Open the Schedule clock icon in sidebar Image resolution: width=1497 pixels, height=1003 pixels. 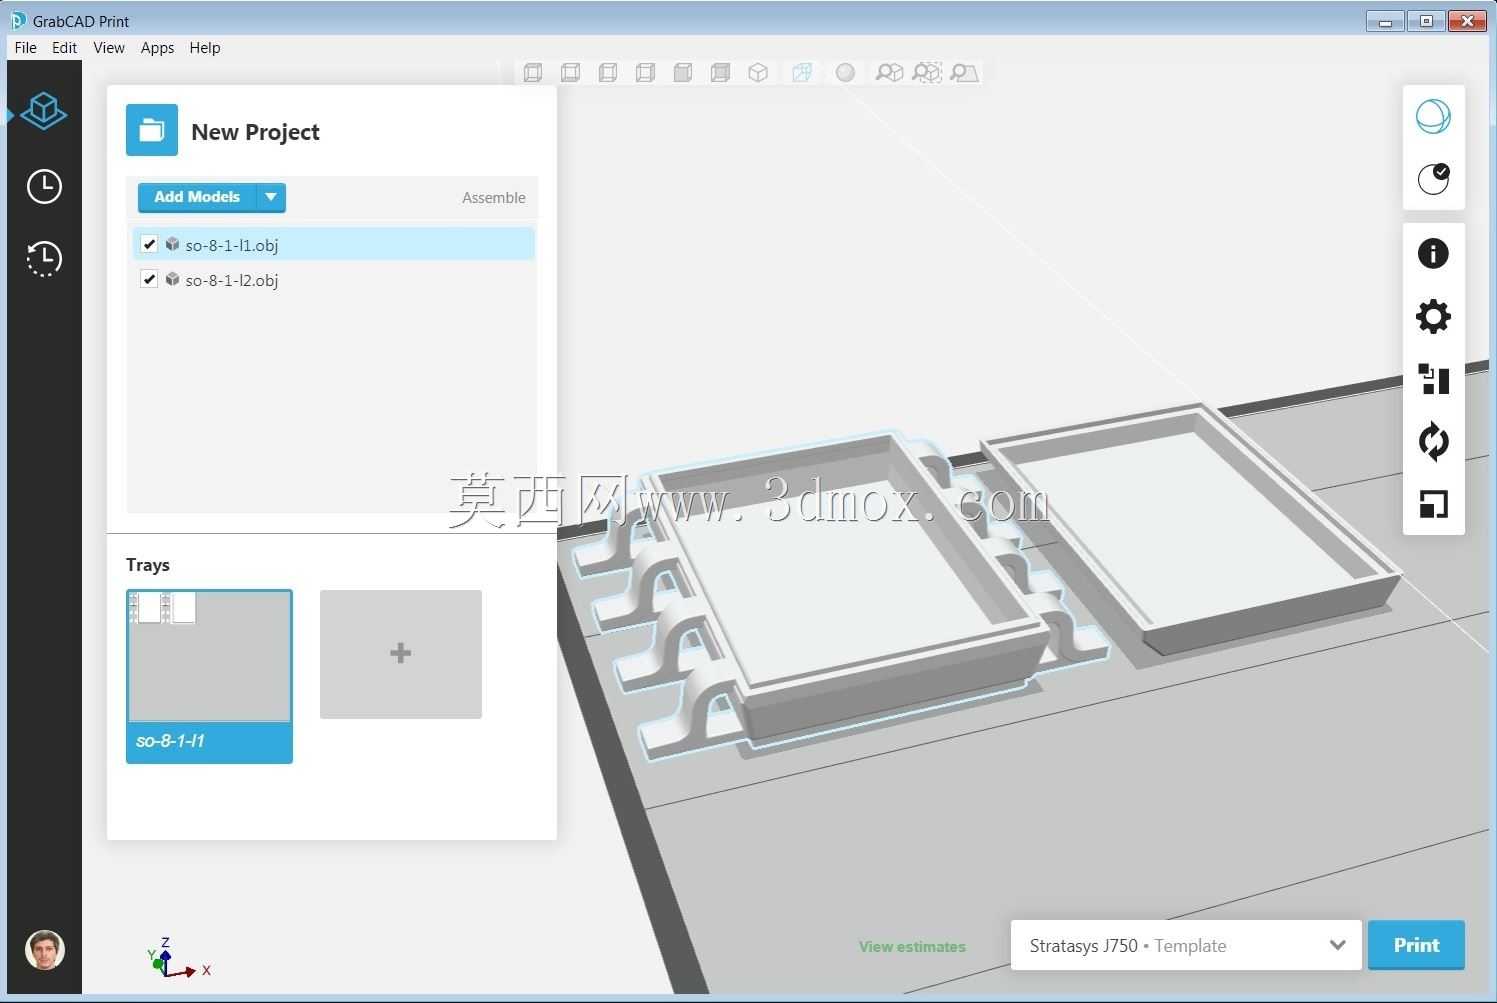click(x=44, y=186)
